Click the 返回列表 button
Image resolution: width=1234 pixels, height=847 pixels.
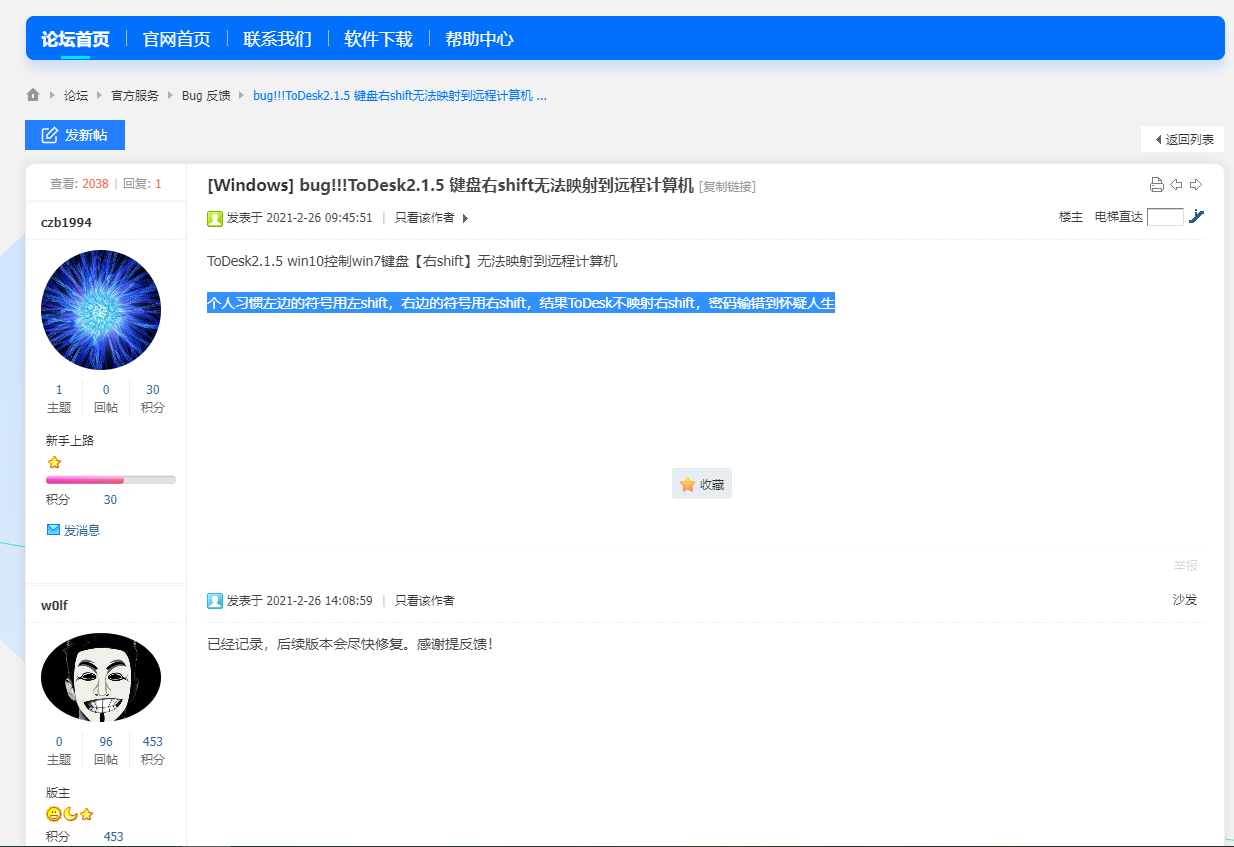coord(1183,139)
